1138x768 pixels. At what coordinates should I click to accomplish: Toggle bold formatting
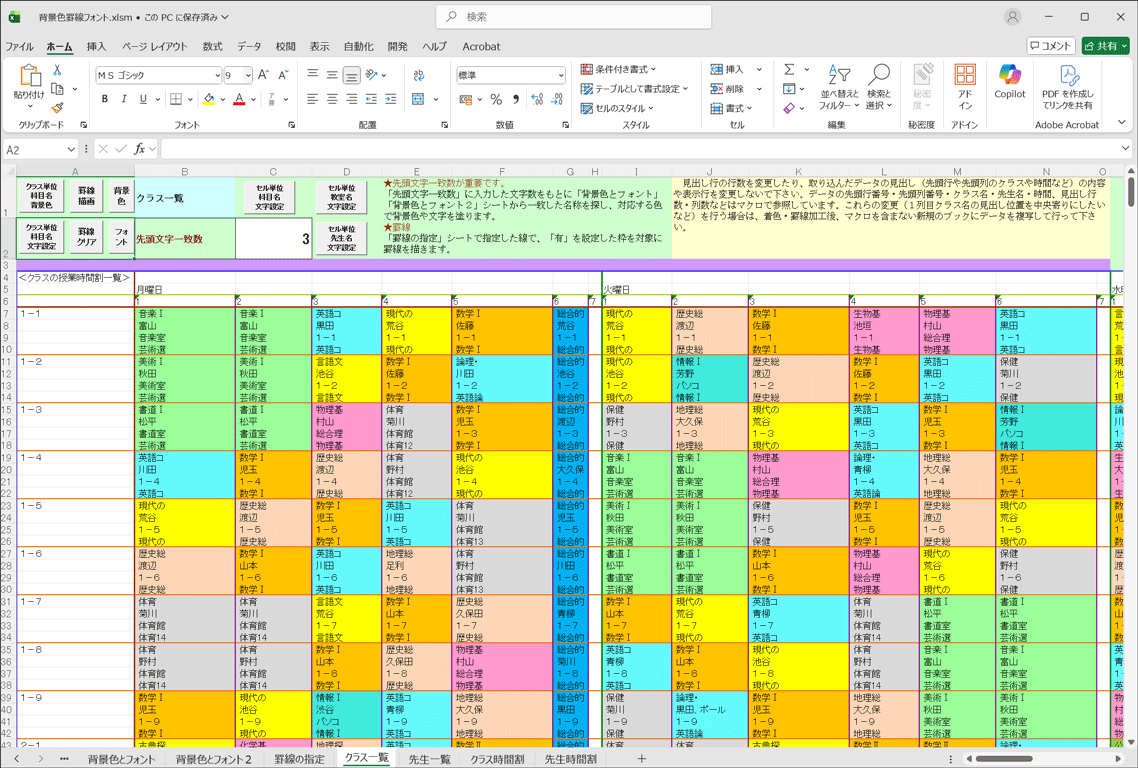pyautogui.click(x=105, y=100)
